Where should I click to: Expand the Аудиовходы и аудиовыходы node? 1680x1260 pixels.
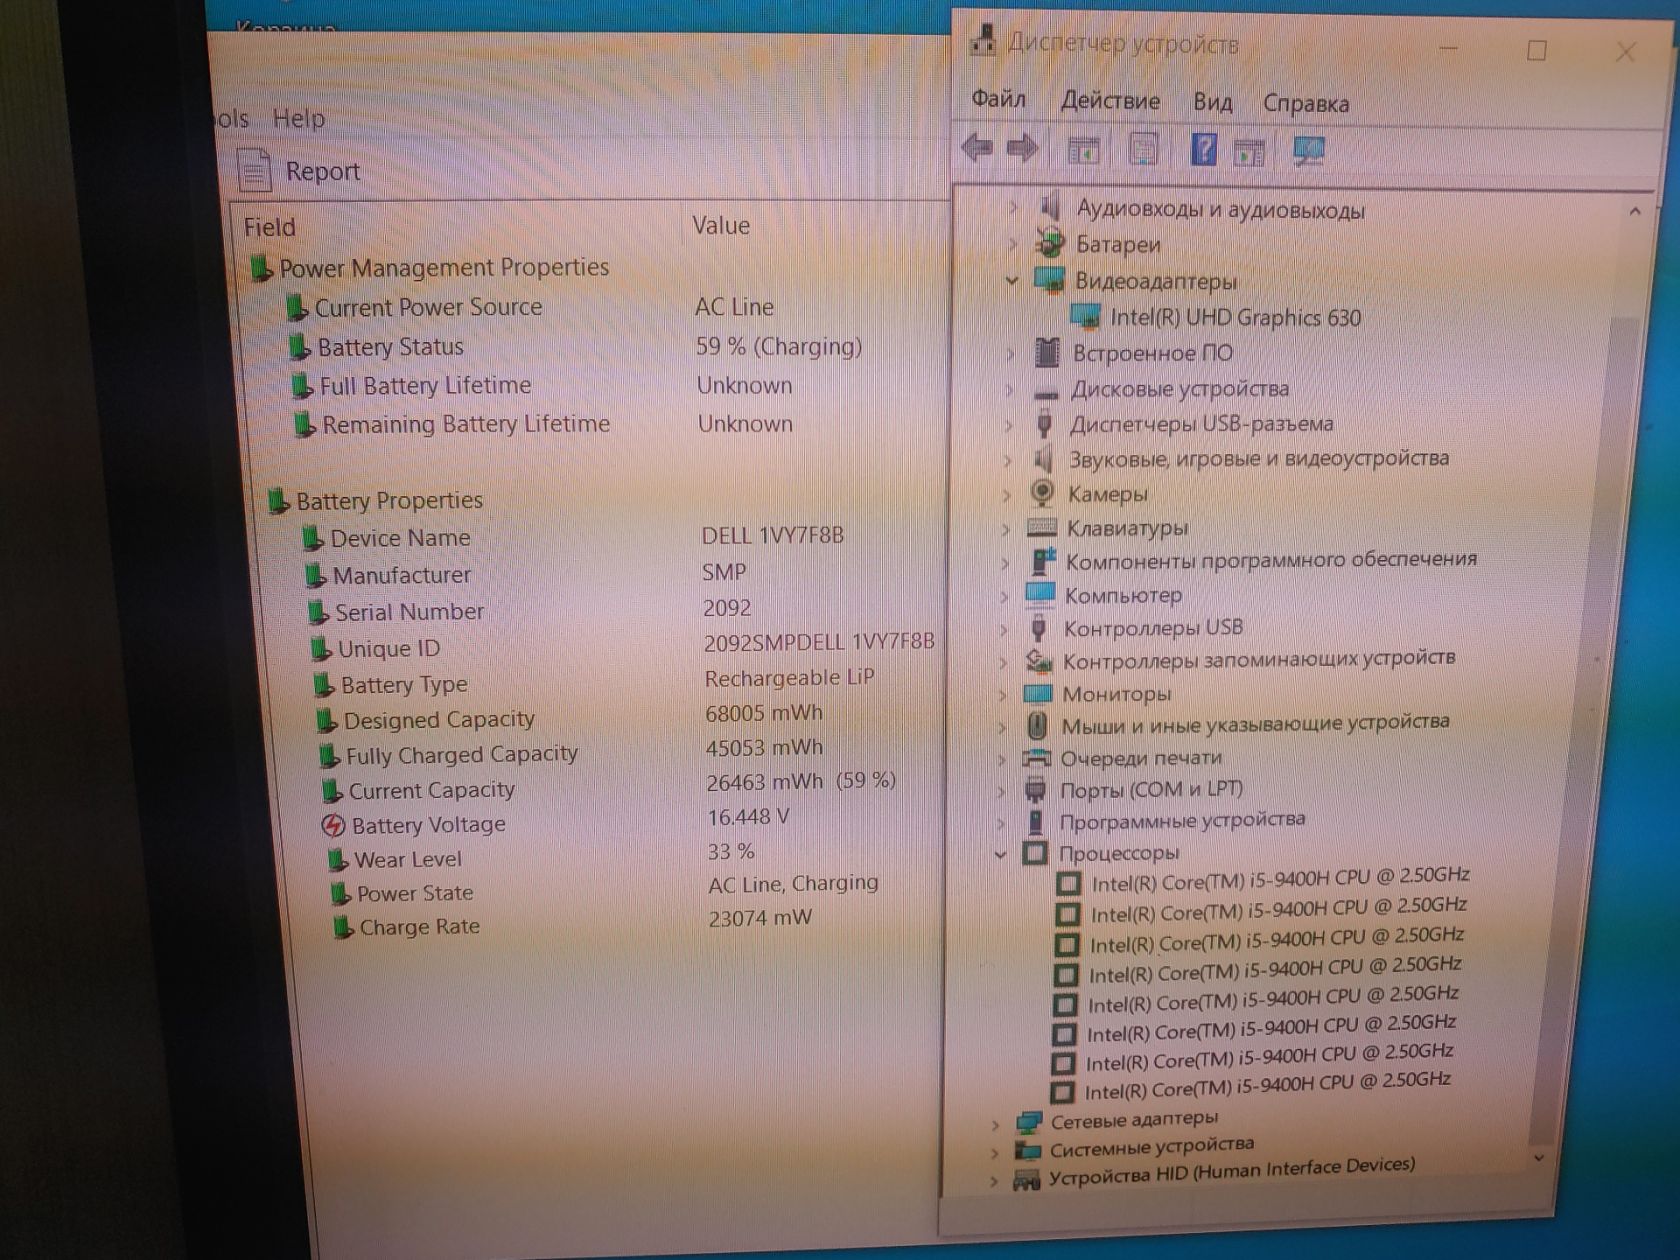(1013, 208)
